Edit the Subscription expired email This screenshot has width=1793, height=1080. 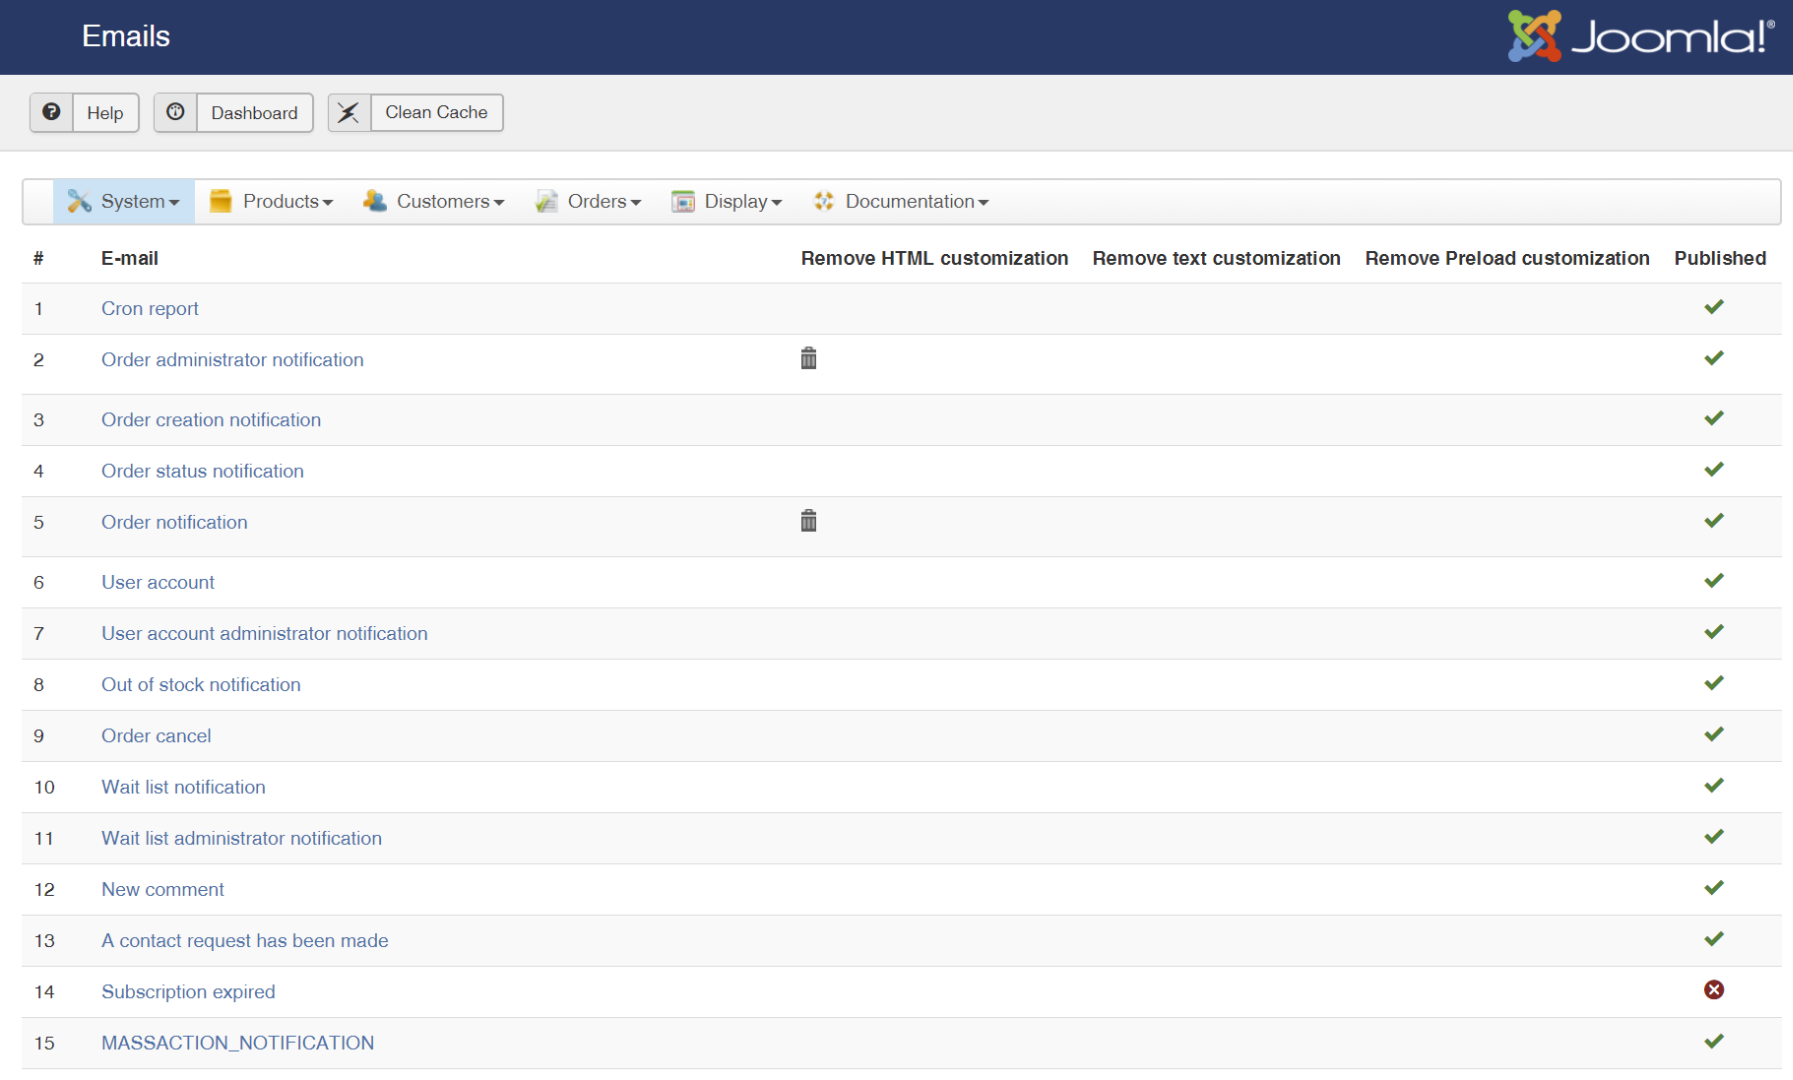[x=188, y=992]
